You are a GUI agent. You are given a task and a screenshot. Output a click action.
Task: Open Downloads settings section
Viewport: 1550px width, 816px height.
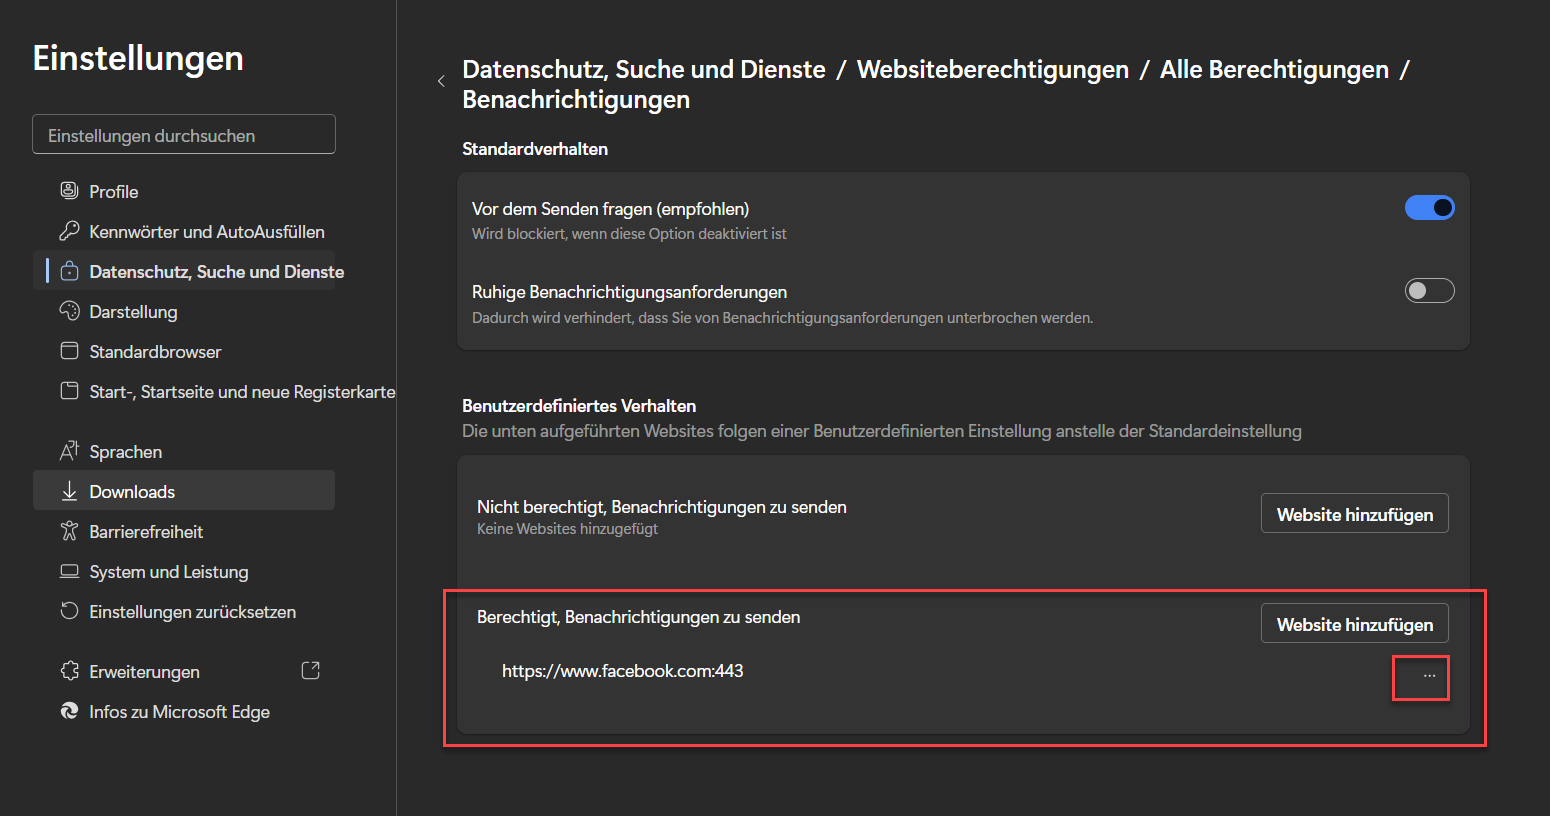(132, 491)
